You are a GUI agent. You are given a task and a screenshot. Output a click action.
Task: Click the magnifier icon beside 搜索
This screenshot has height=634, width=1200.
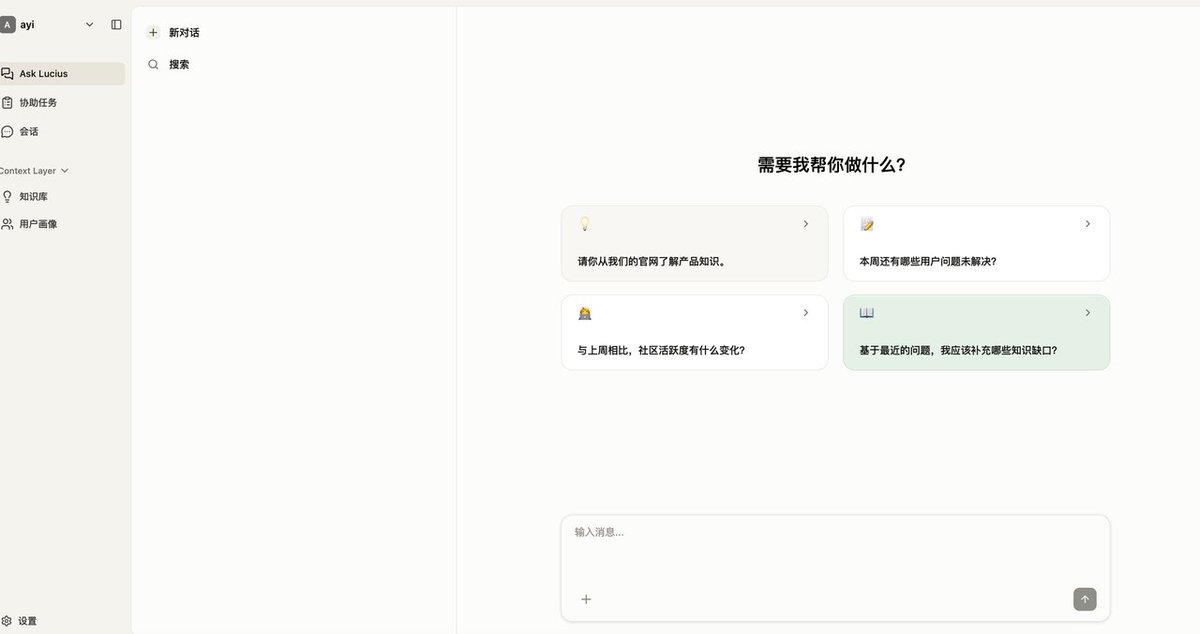153,64
